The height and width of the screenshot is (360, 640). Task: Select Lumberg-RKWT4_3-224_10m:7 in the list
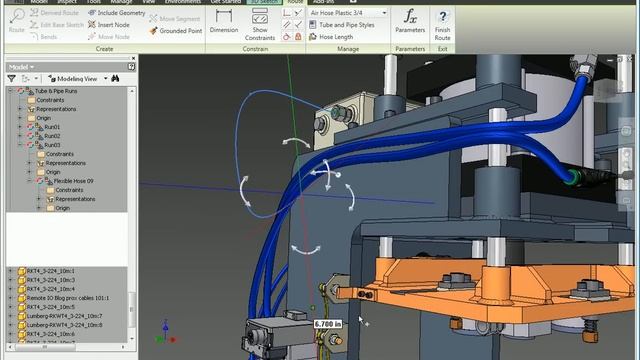[64, 316]
